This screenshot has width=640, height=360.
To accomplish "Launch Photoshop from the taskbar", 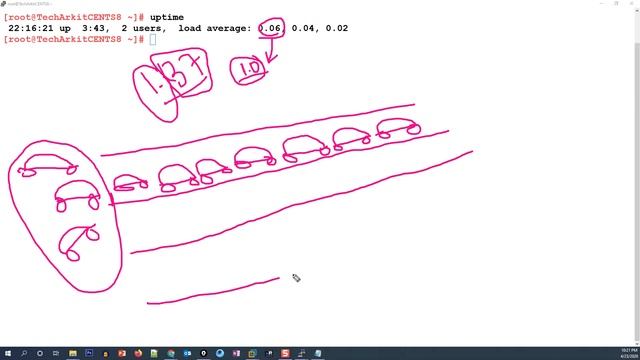I will tap(89, 353).
